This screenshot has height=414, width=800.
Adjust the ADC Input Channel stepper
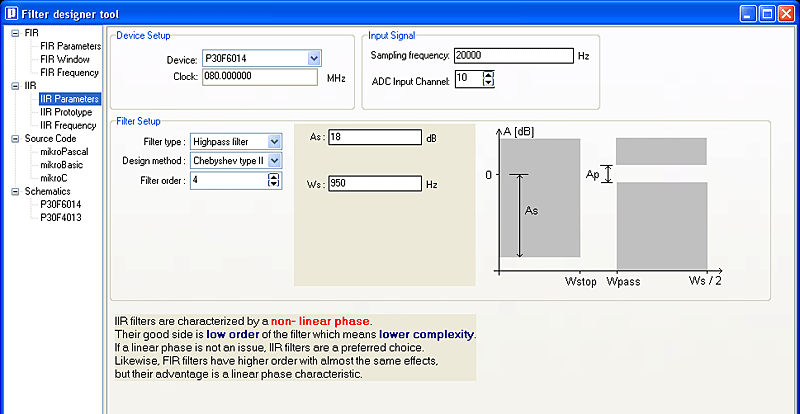pos(488,77)
